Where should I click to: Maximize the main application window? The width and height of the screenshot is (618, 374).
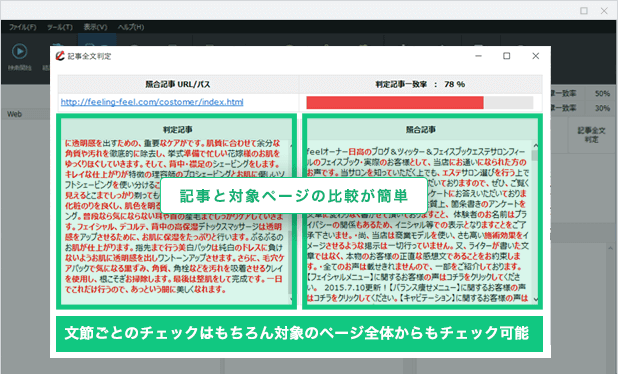coord(584,11)
